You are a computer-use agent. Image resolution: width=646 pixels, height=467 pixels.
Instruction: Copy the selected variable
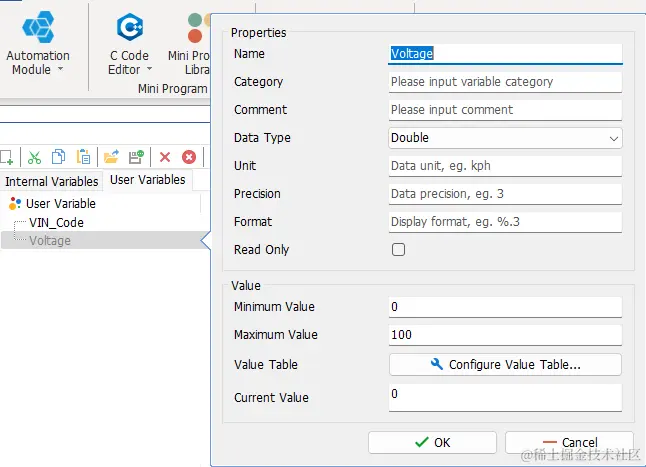pos(59,157)
